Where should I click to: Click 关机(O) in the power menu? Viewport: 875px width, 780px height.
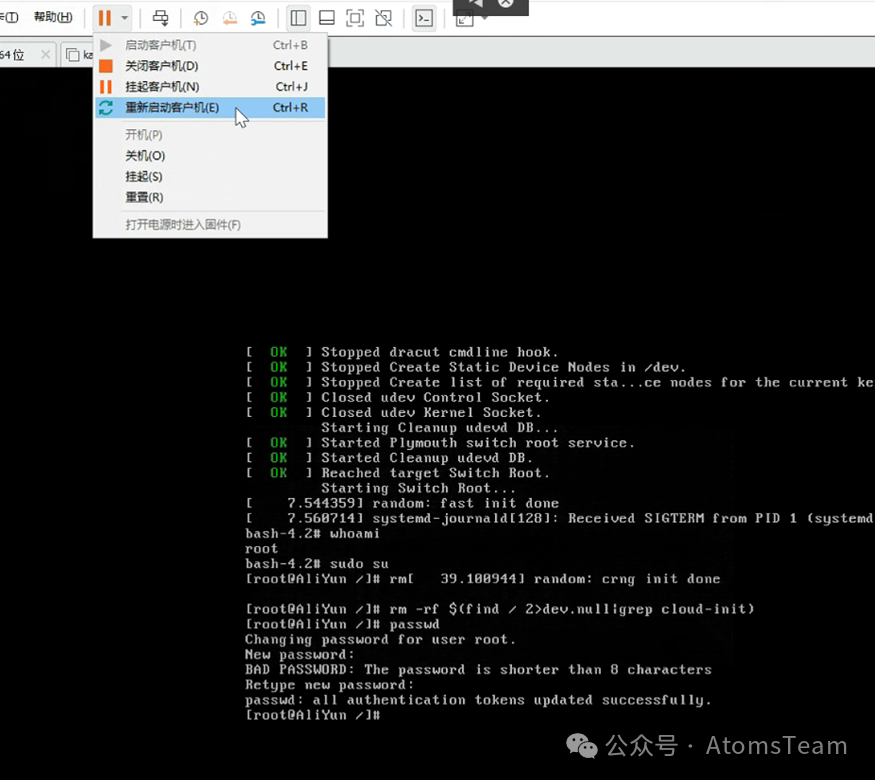(x=145, y=156)
